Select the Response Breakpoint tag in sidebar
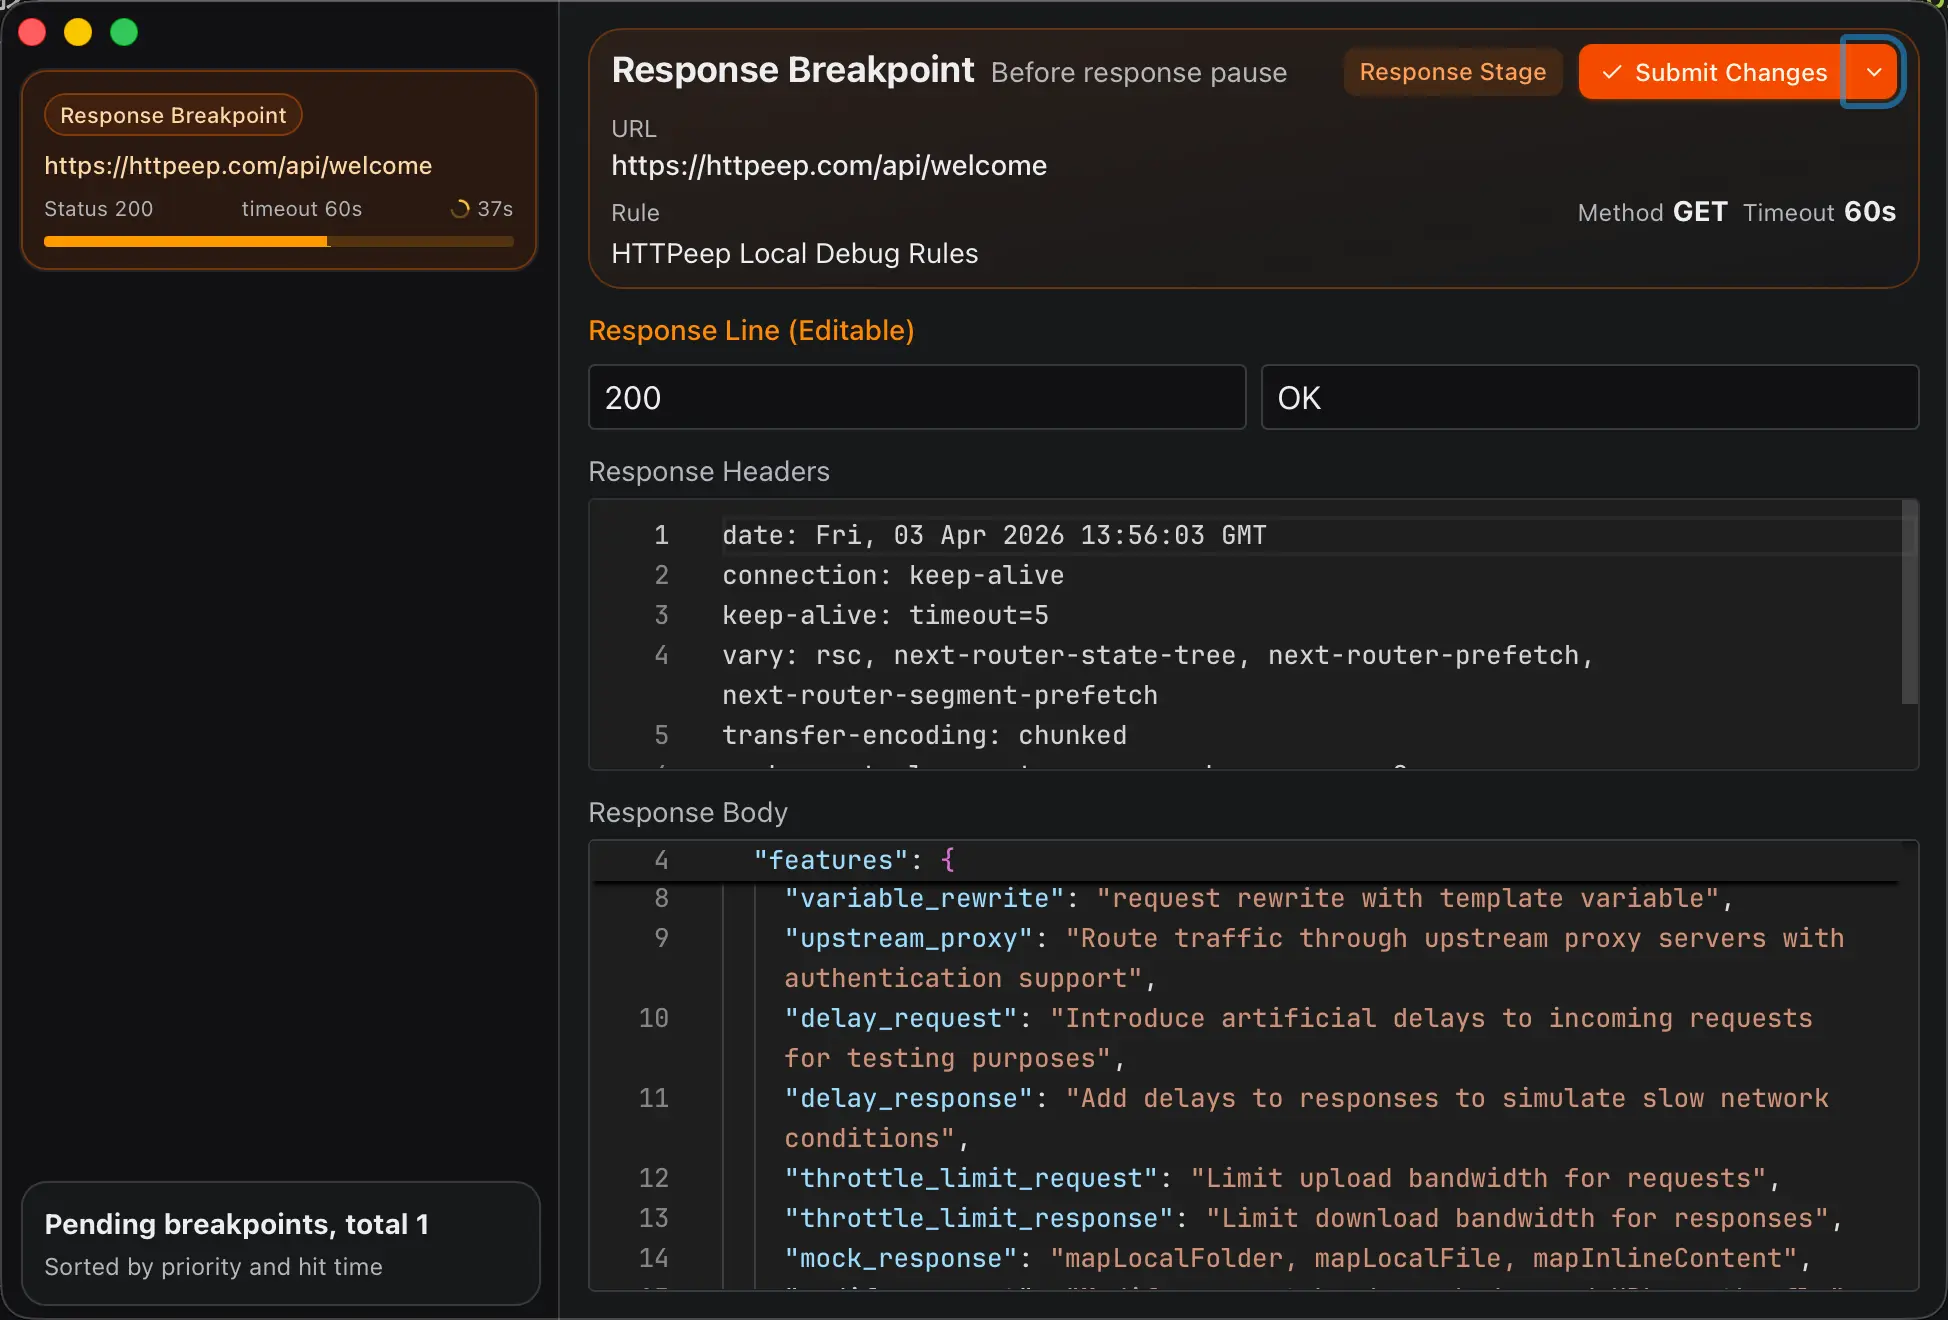1948x1320 pixels. point(173,115)
